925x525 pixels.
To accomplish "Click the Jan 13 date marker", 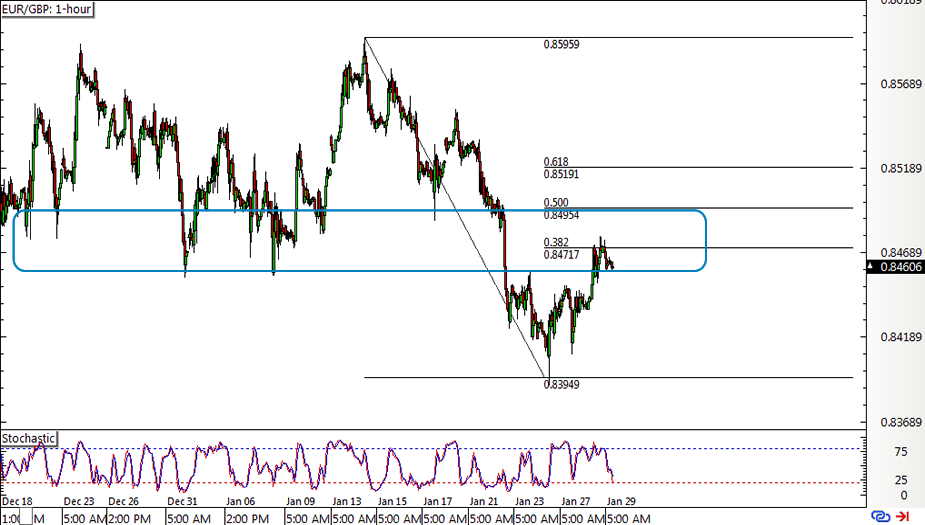I will [347, 501].
